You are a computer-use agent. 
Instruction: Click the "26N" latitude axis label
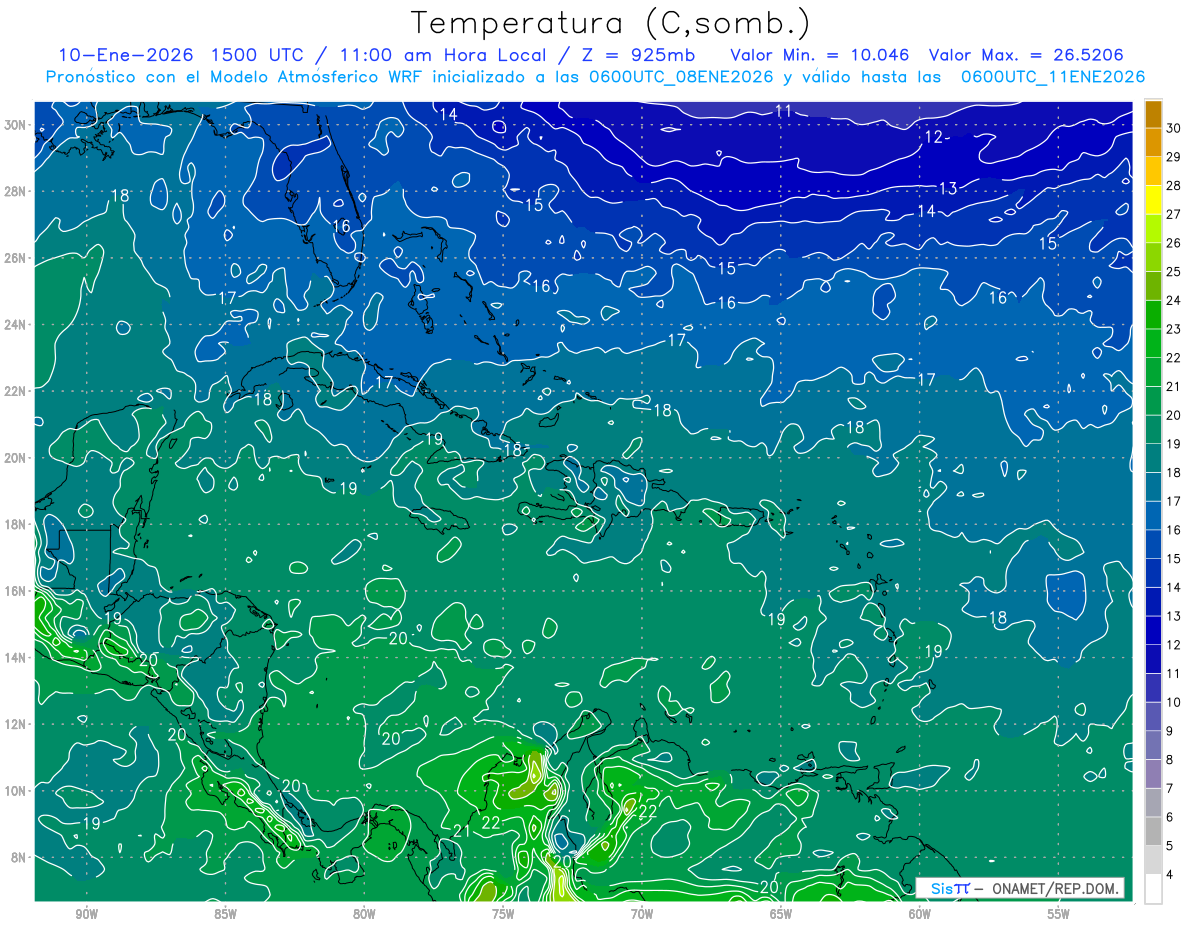click(x=16, y=258)
